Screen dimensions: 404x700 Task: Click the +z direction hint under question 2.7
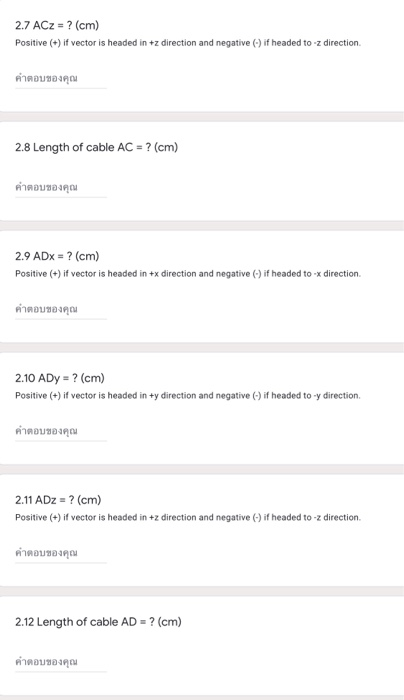coord(188,43)
